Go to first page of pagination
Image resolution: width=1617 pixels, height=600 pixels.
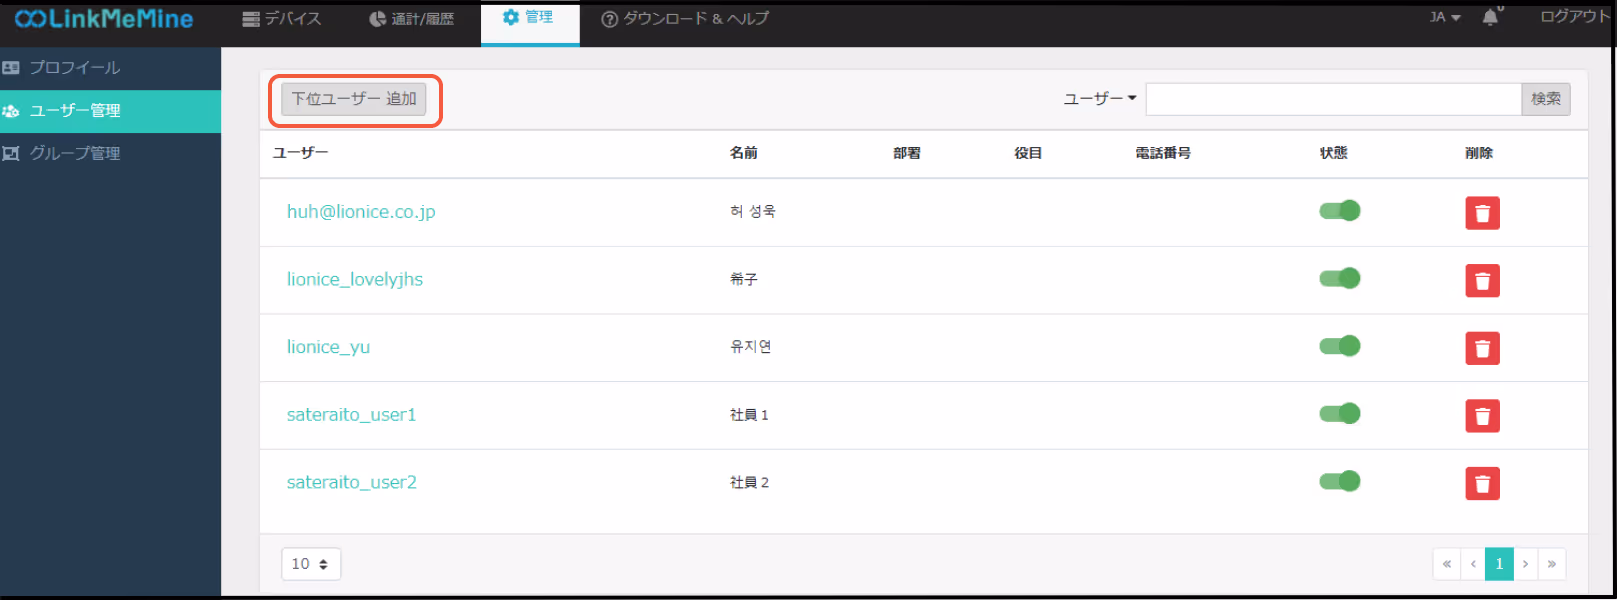[1447, 564]
